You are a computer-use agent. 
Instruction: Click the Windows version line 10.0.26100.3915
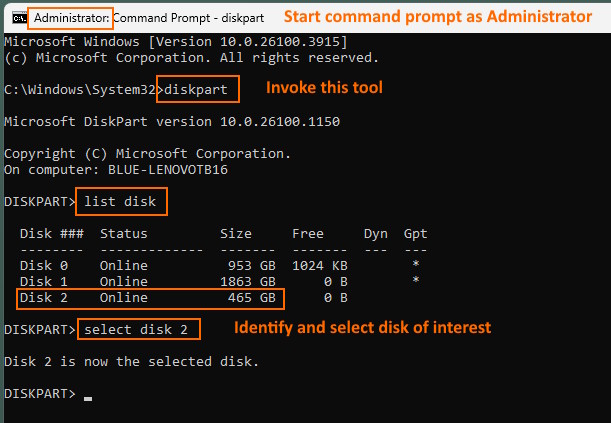pyautogui.click(x=176, y=42)
